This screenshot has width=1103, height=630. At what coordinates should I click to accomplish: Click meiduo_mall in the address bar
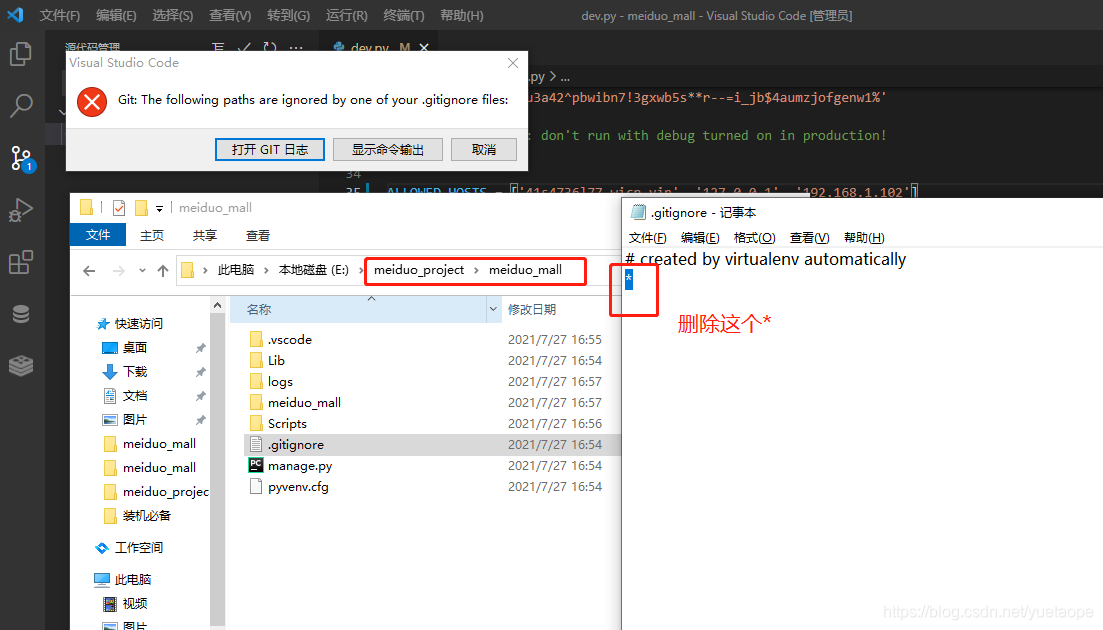[525, 270]
